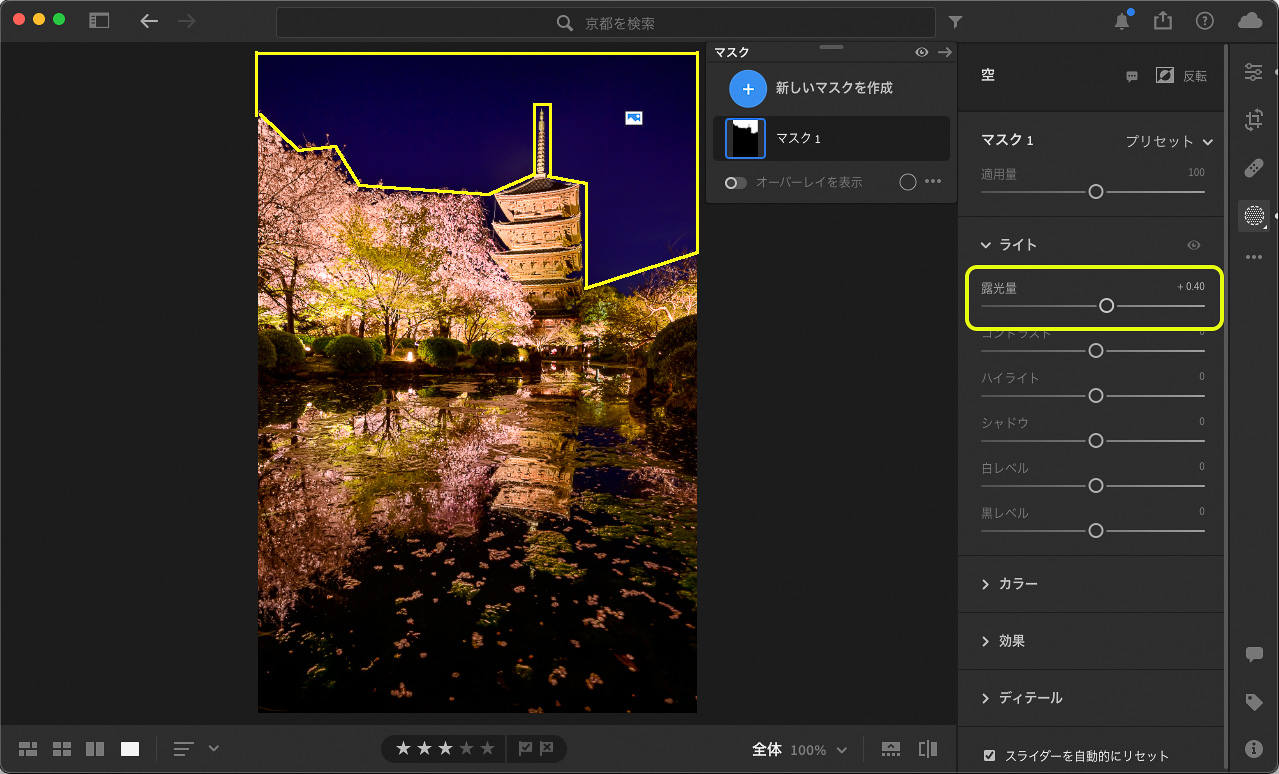Open the keywords tag icon
This screenshot has height=774, width=1279.
1253,702
